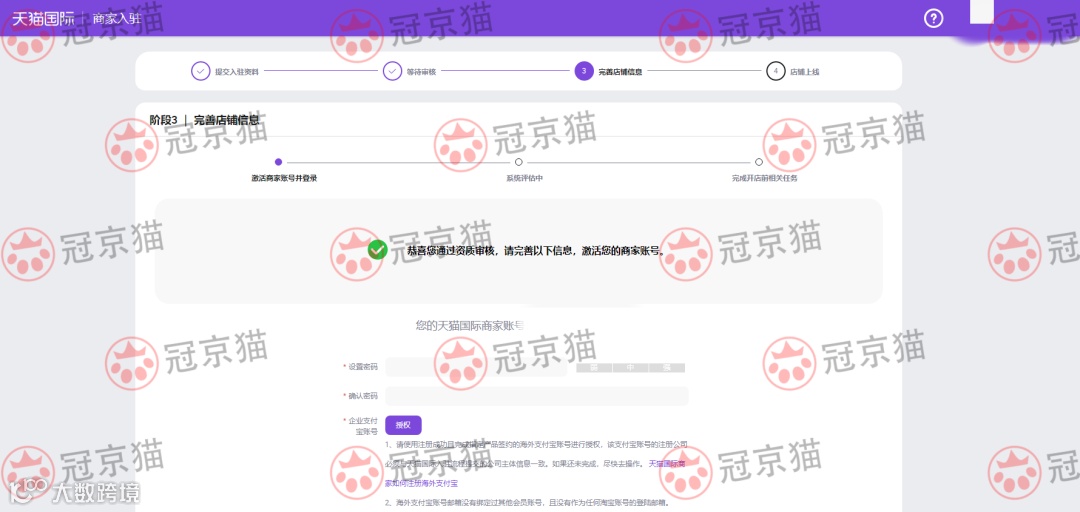Image resolution: width=1080 pixels, height=512 pixels.
Task: Click the hollow dot above 系统评估中
Action: [x=519, y=162]
